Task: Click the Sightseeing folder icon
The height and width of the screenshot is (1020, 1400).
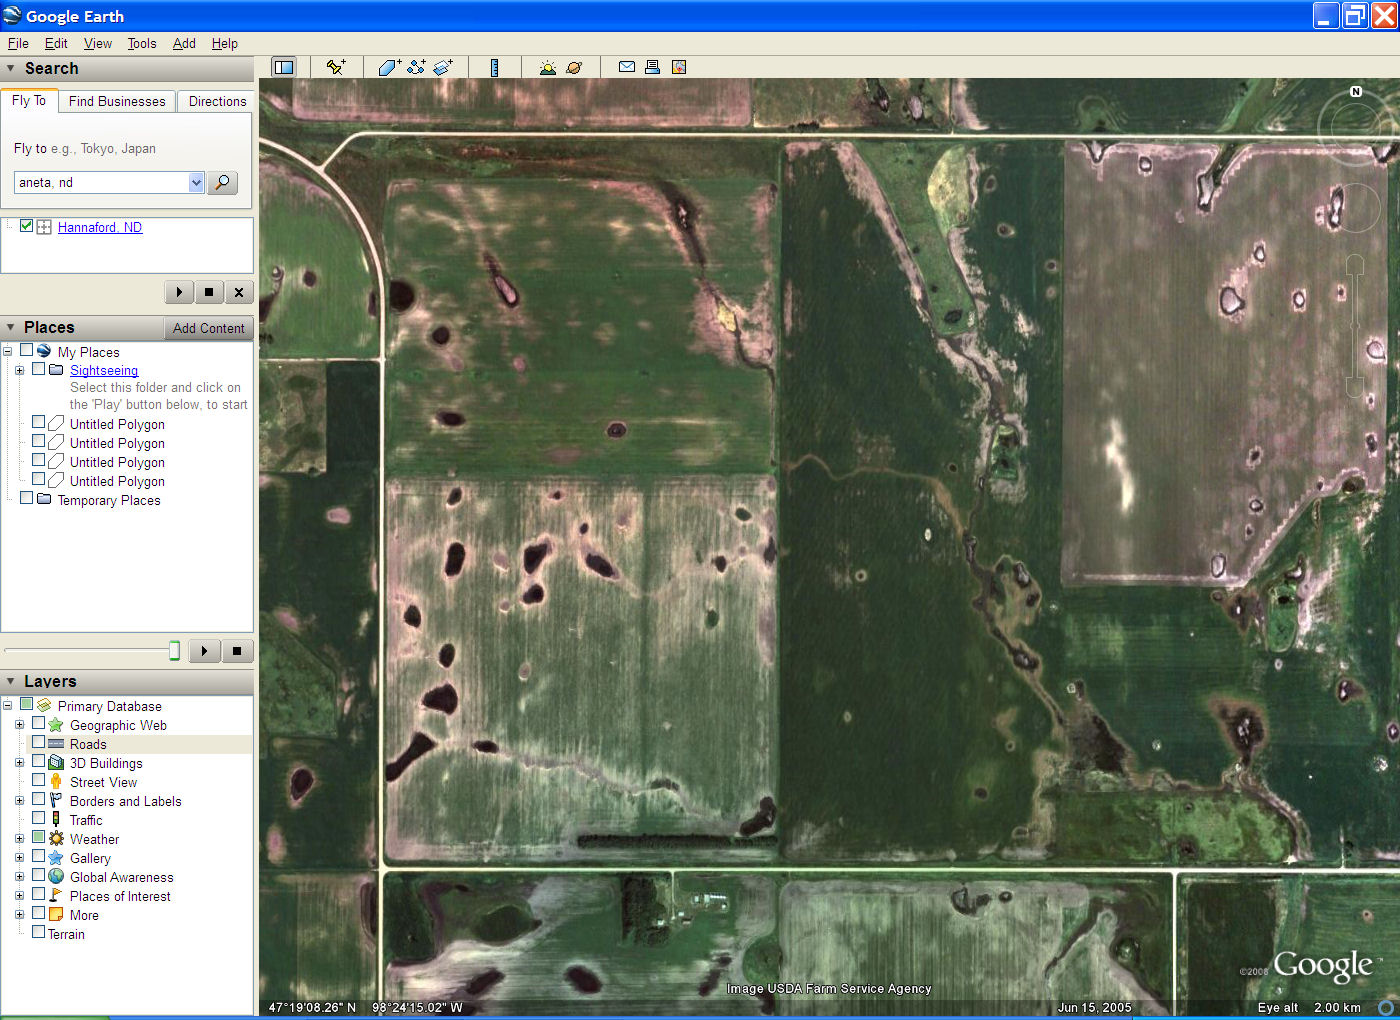Action: tap(56, 370)
